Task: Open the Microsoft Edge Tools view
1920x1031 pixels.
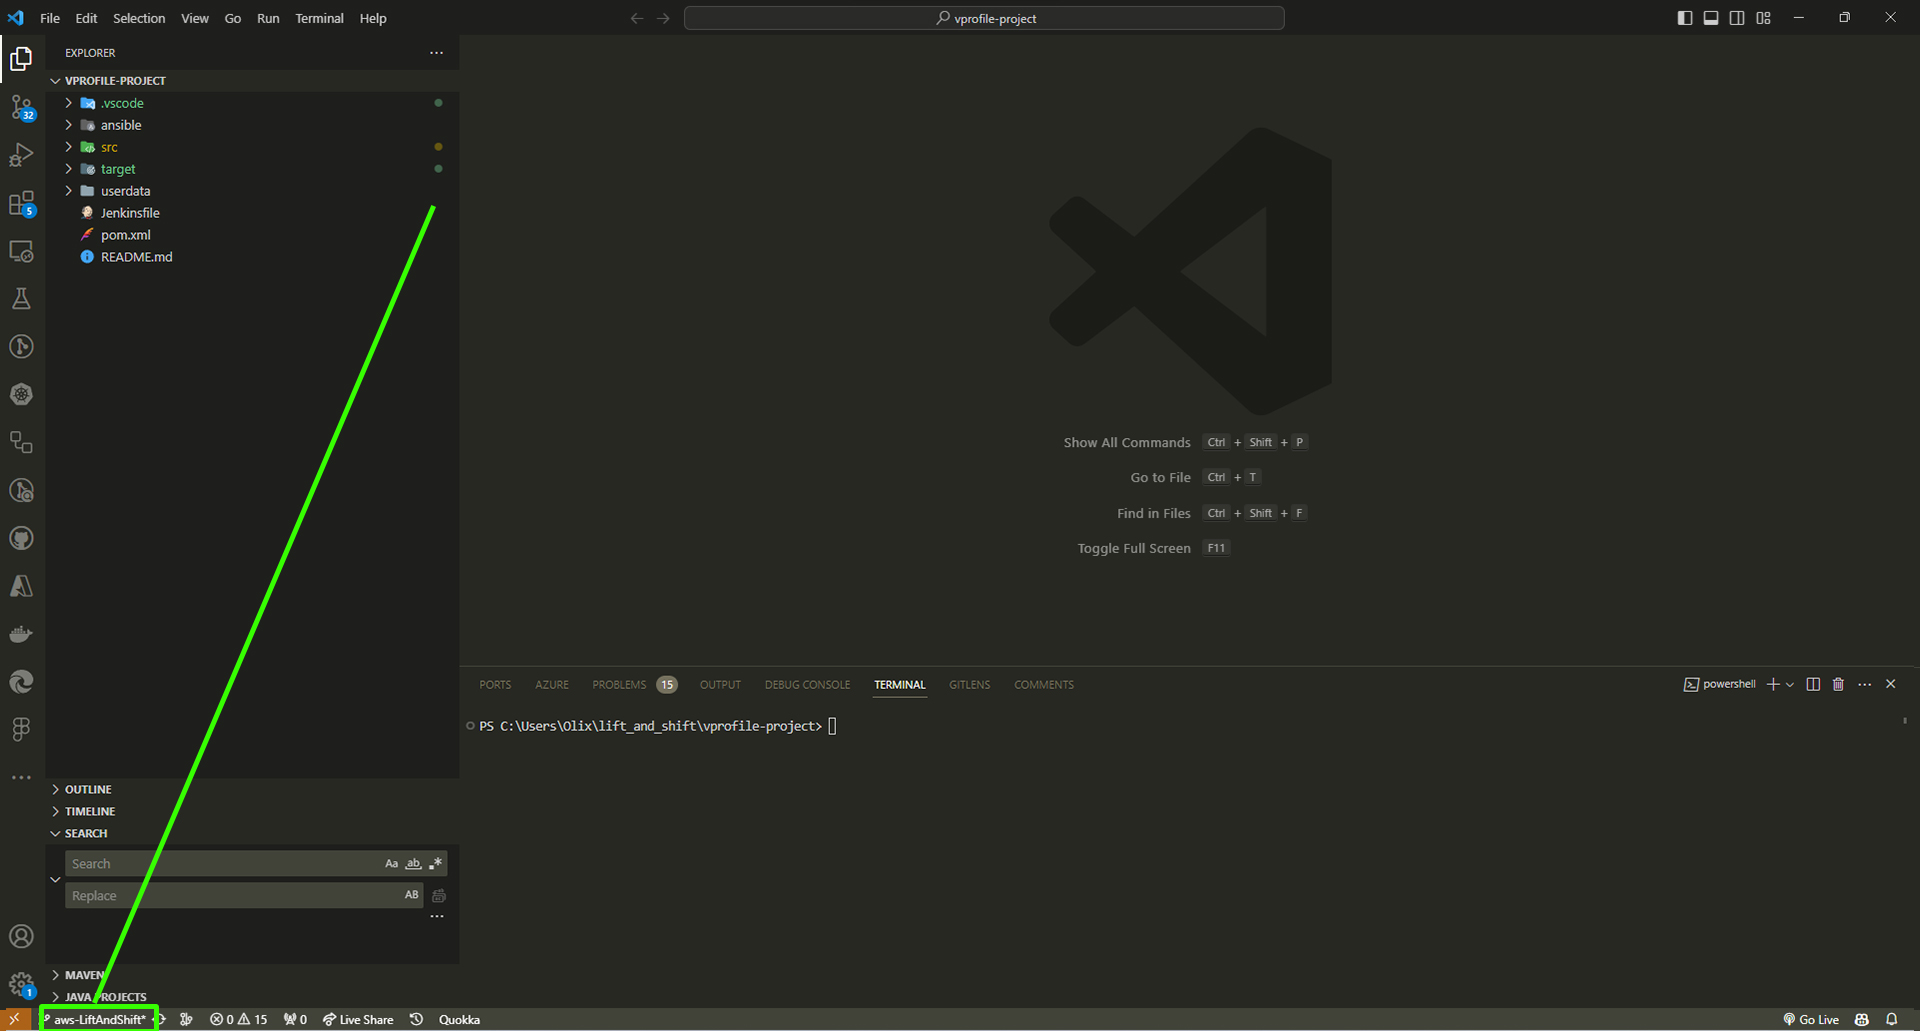Action: tap(21, 682)
